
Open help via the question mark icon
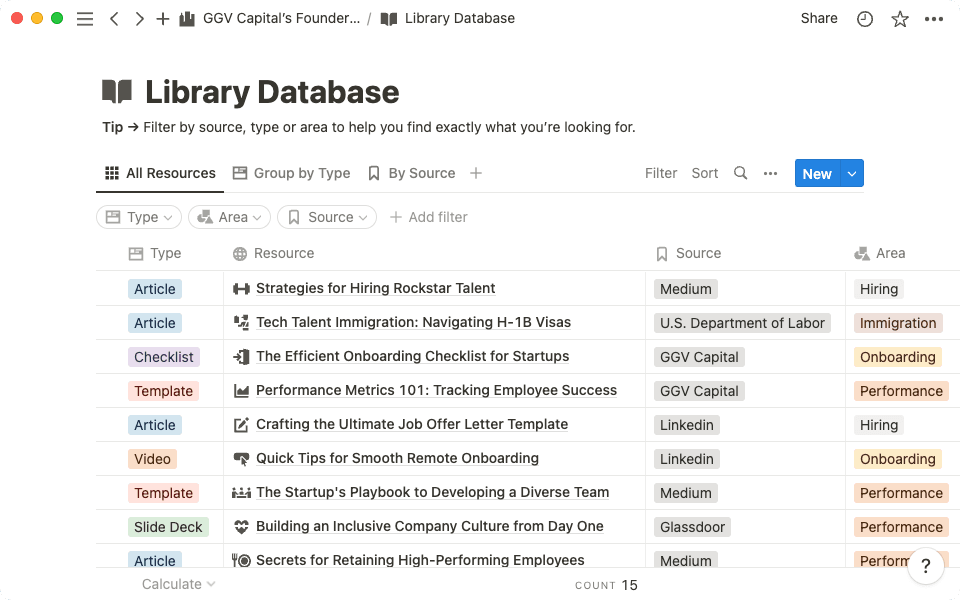pos(926,566)
